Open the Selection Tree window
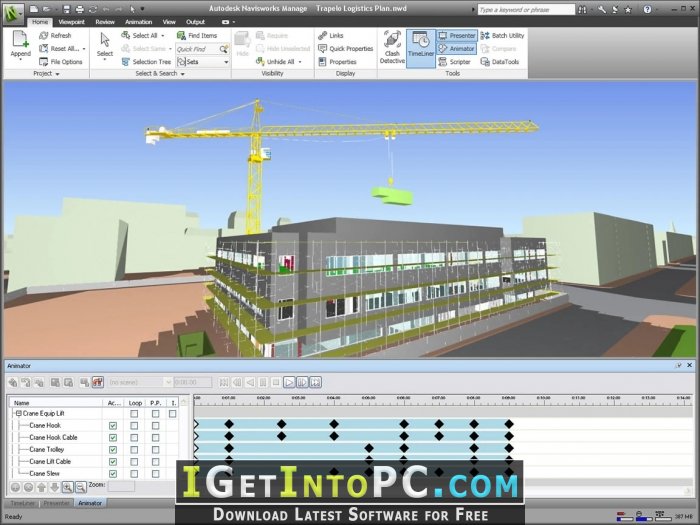Viewport: 700px width, 525px height. coord(146,62)
